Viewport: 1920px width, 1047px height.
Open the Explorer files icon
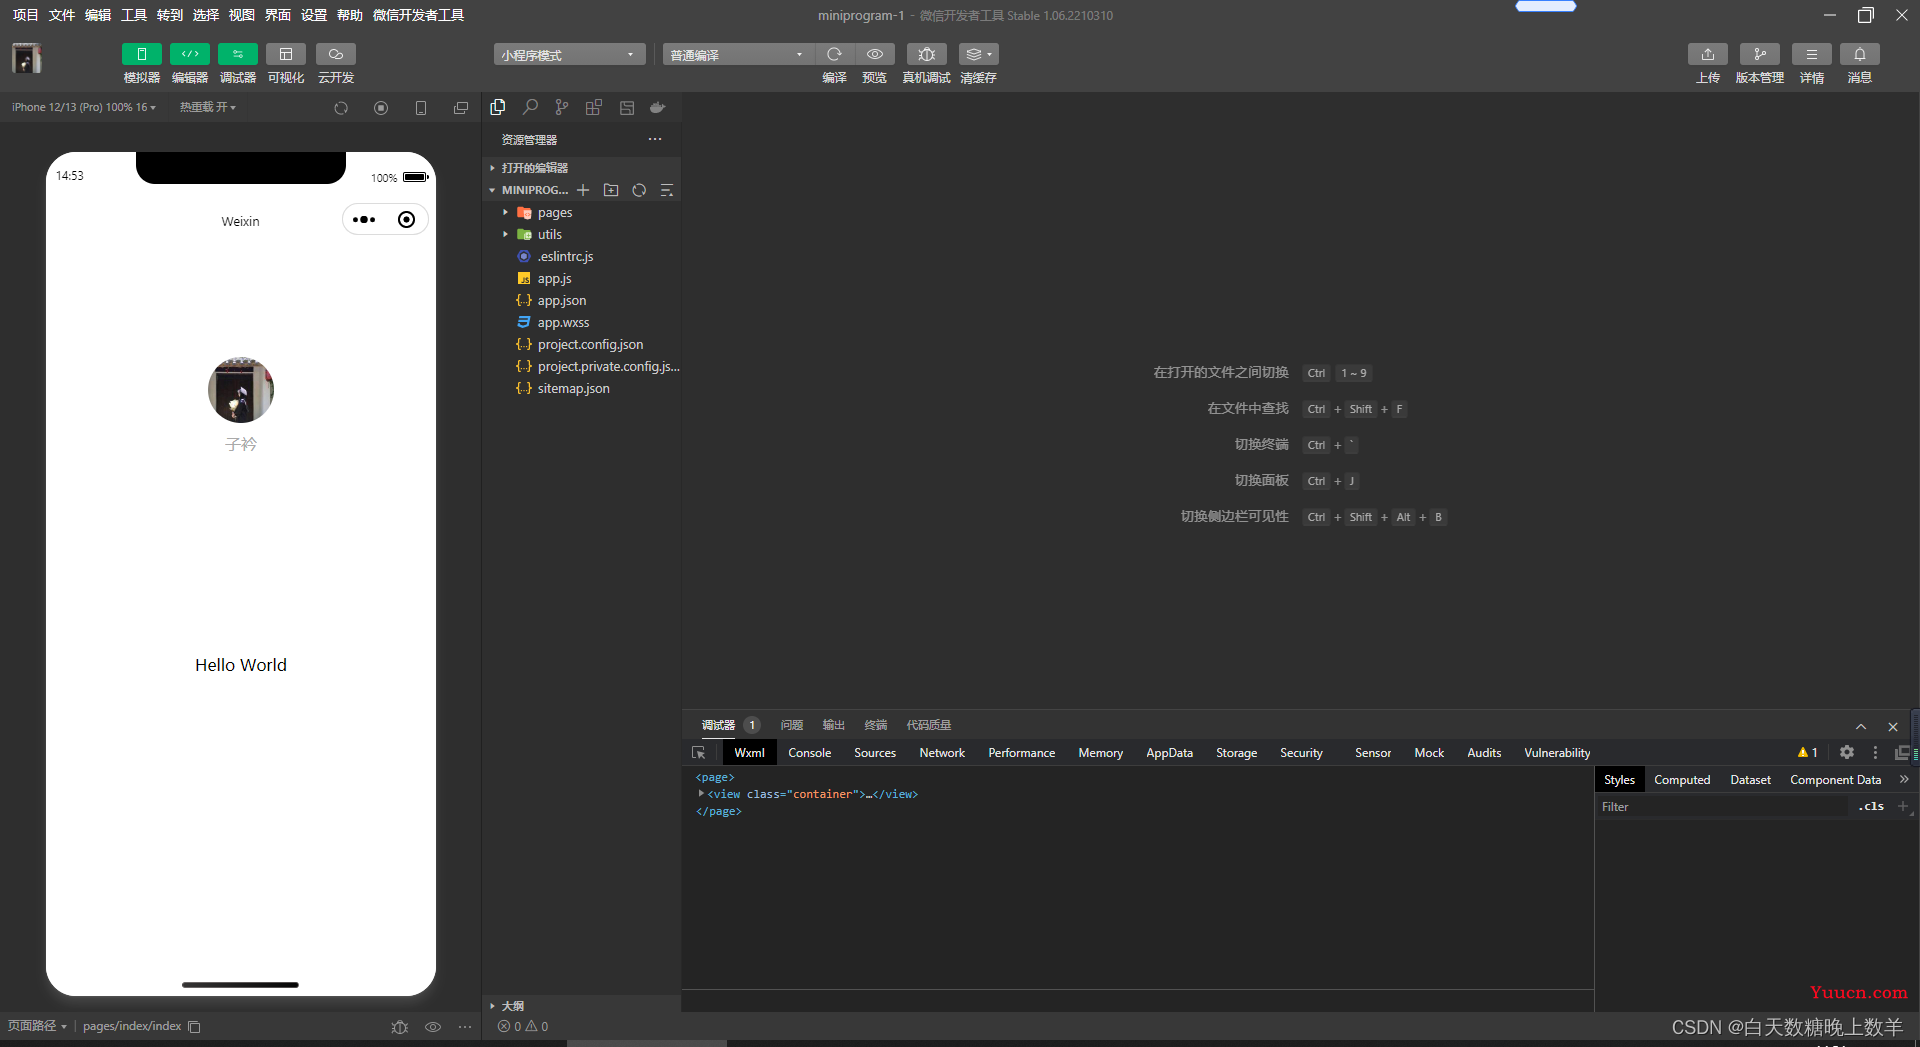498,107
